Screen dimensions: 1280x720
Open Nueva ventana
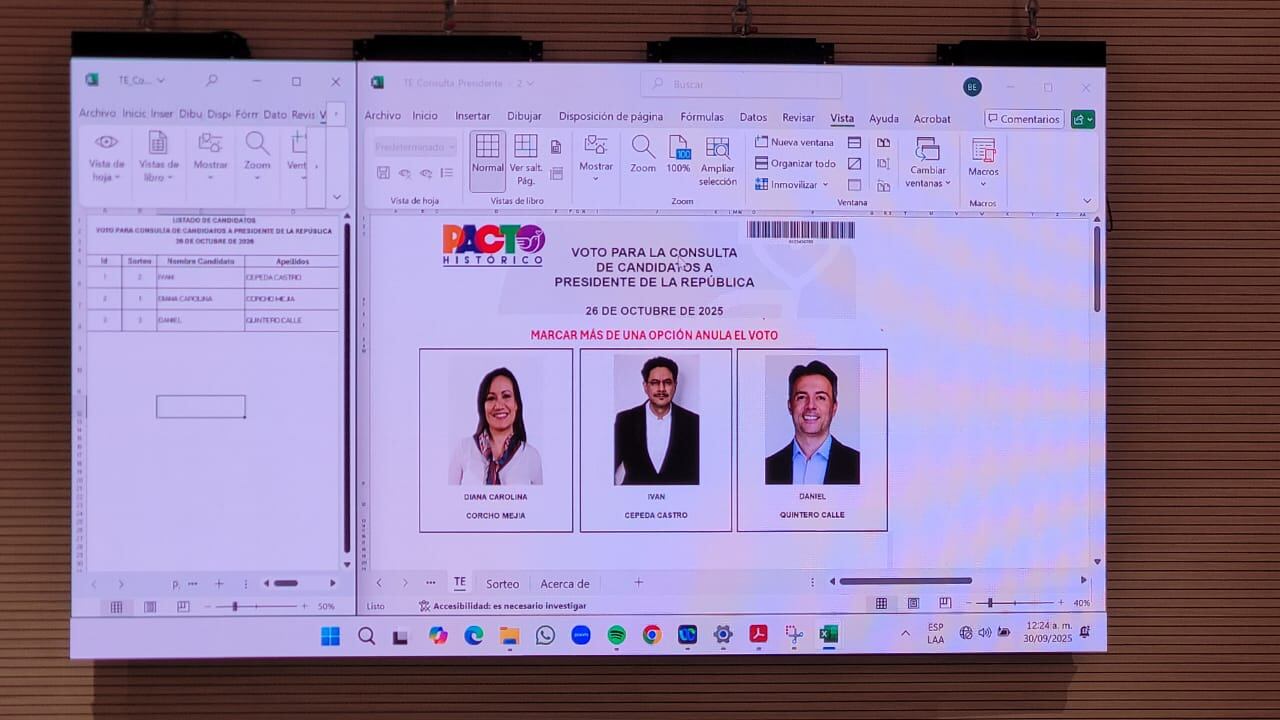[794, 142]
